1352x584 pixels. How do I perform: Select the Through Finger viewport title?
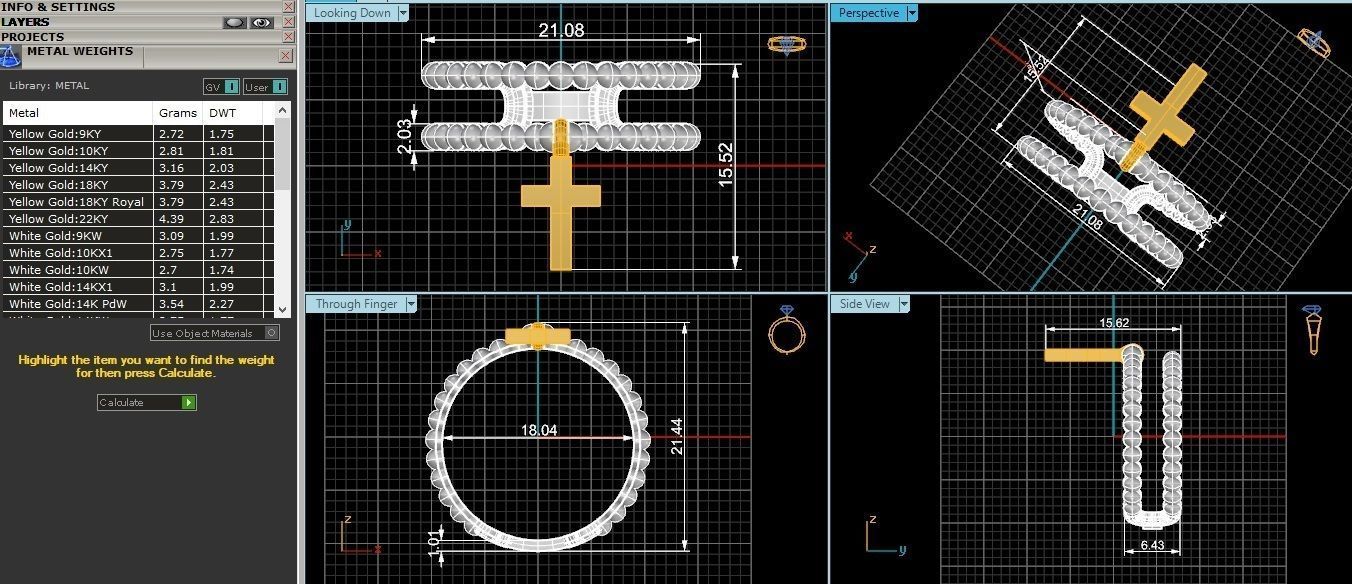tap(356, 303)
